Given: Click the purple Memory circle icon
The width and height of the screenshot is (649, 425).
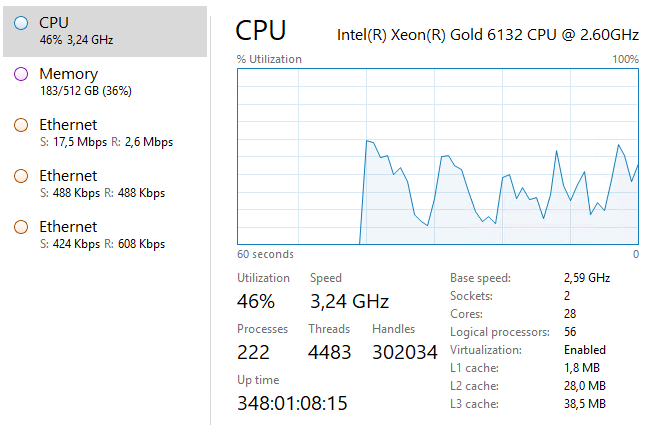Looking at the screenshot, I should pyautogui.click(x=21, y=74).
